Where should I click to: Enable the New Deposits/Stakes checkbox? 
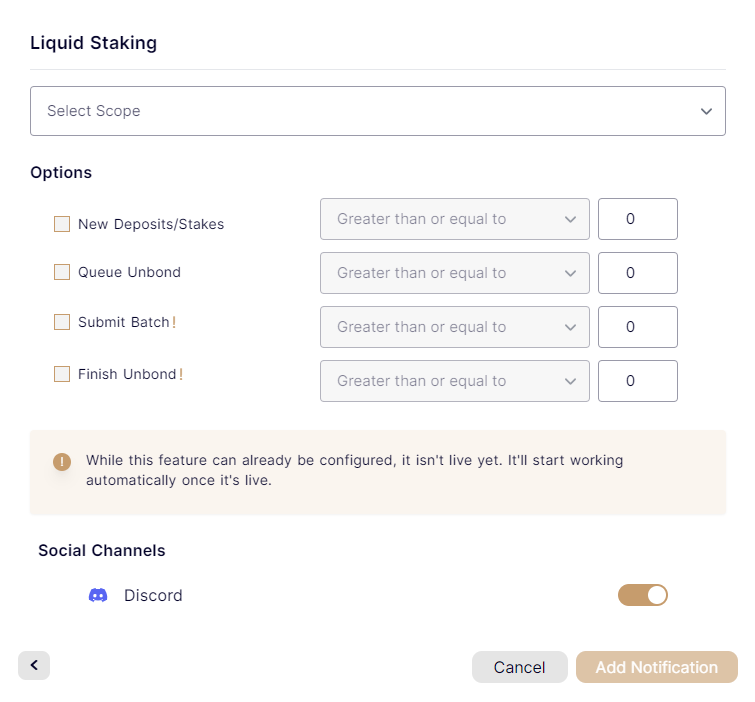click(x=62, y=224)
